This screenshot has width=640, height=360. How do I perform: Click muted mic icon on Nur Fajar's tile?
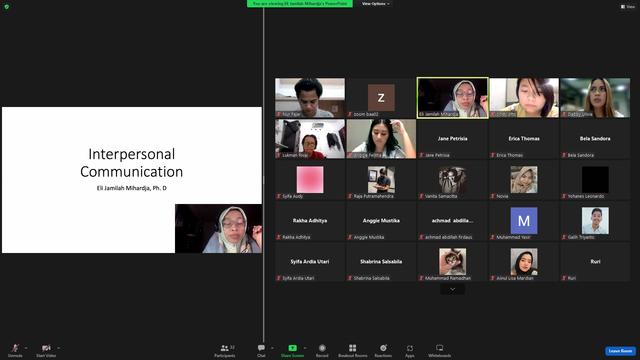(x=279, y=114)
